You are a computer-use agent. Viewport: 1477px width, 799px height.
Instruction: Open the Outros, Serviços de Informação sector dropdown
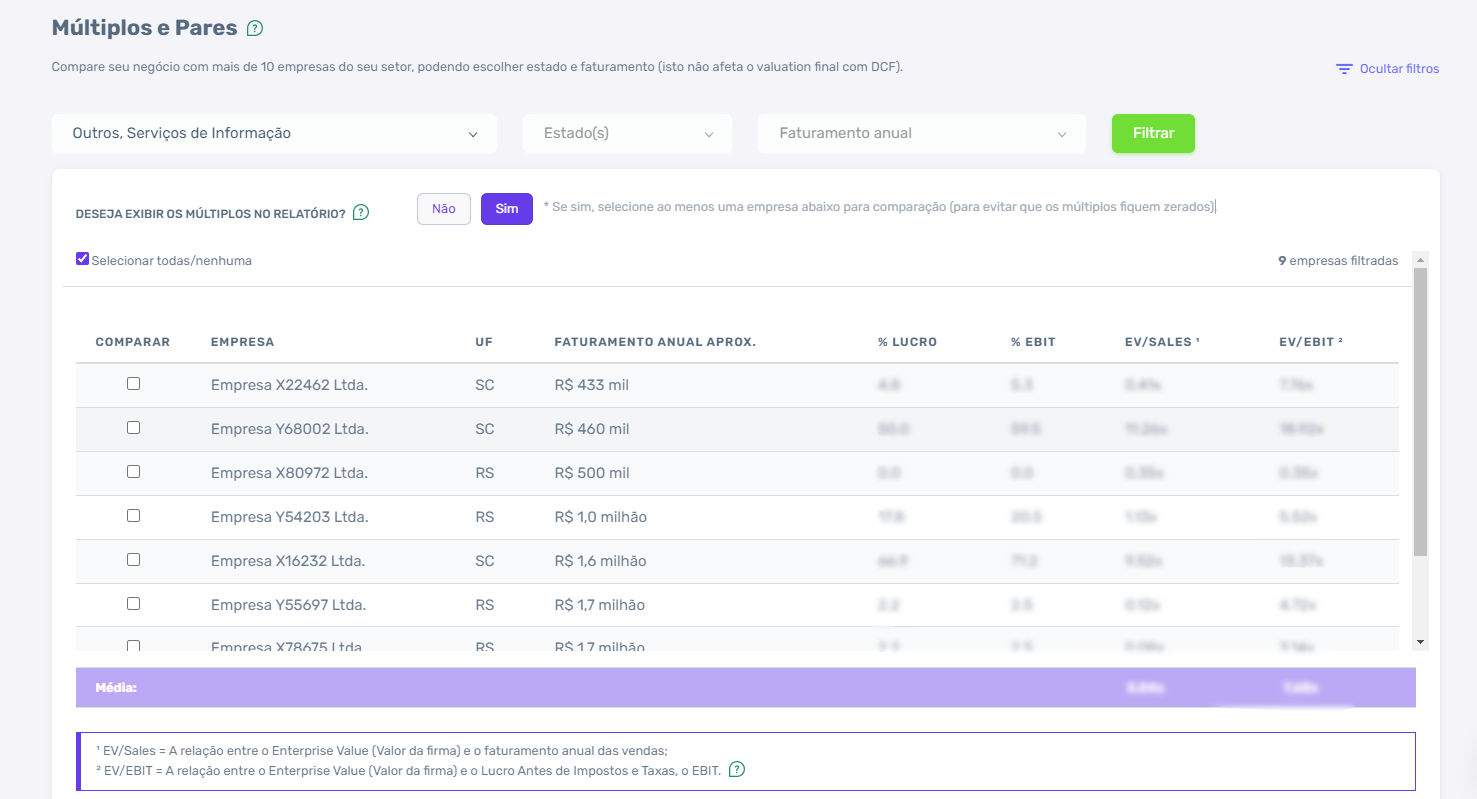tap(274, 133)
